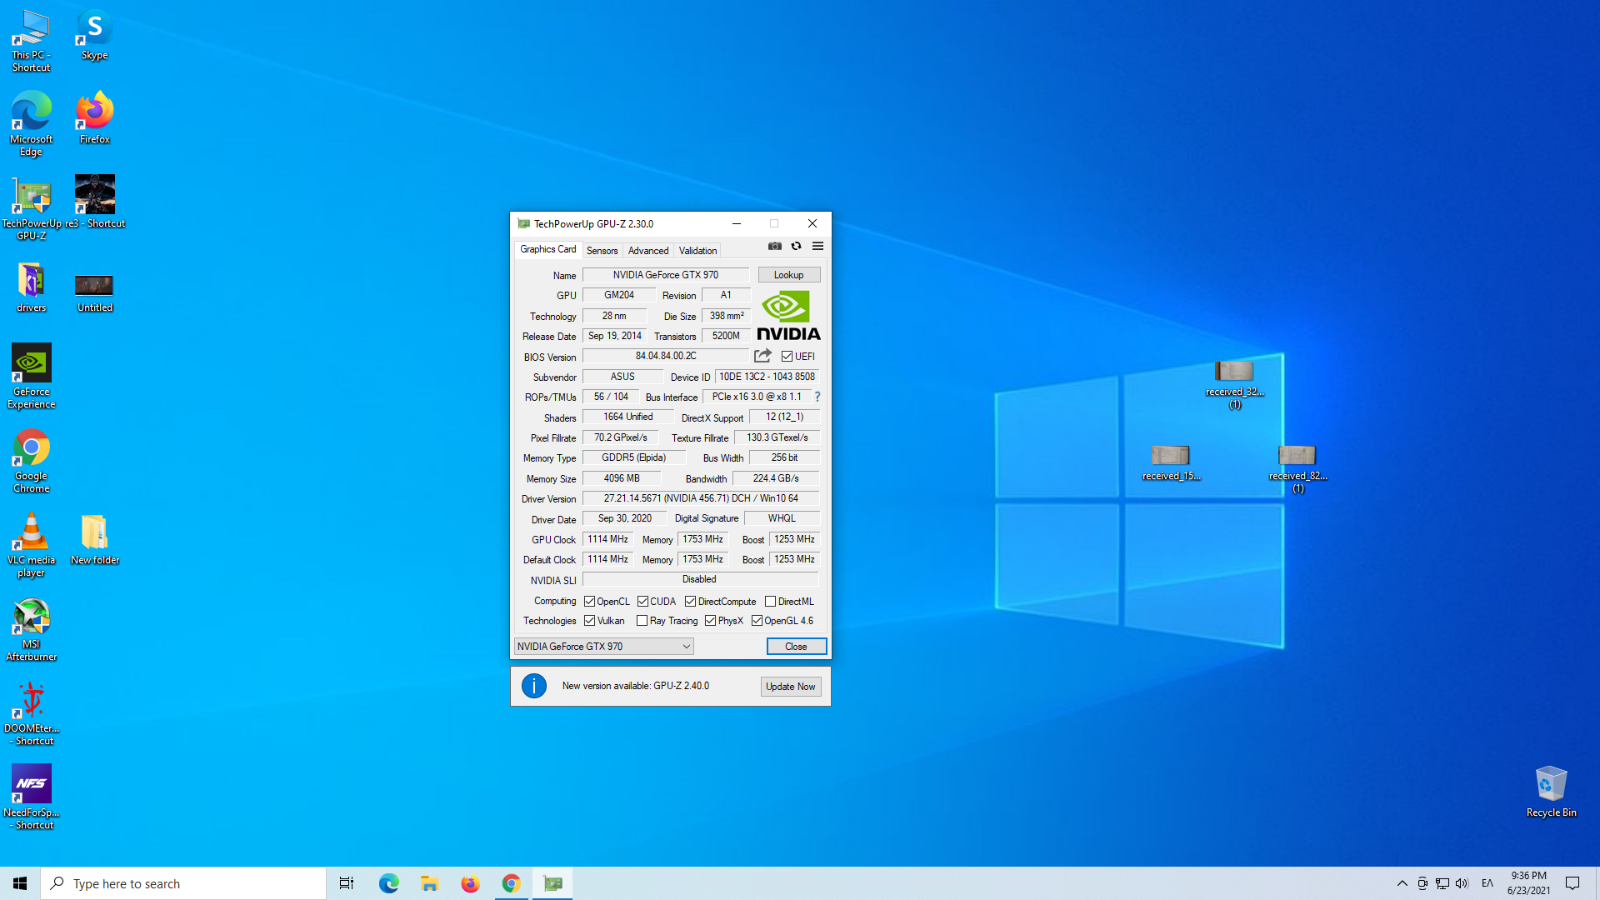This screenshot has height=900, width=1600.
Task: Click the NVIDIA SLI Disabled field
Action: click(700, 579)
